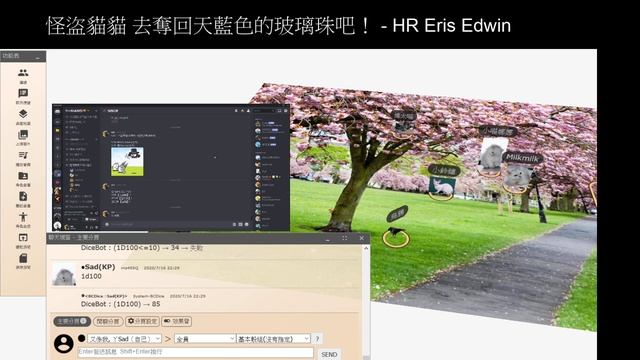
Task: Click the Discord pinned messages icon in the header
Action: pos(242,111)
